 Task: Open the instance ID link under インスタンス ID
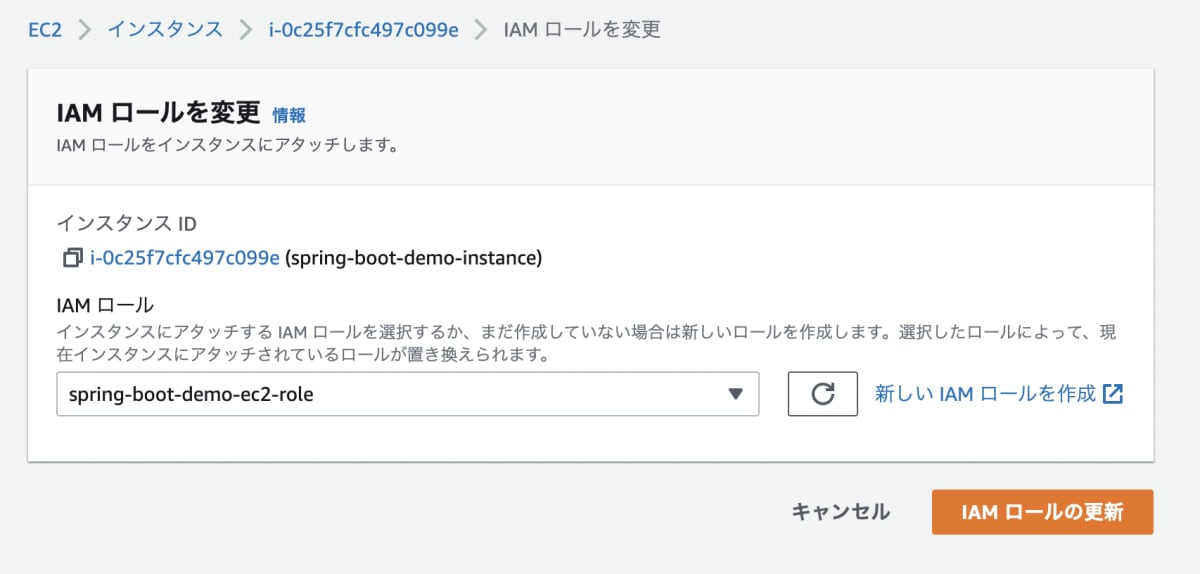[x=185, y=258]
